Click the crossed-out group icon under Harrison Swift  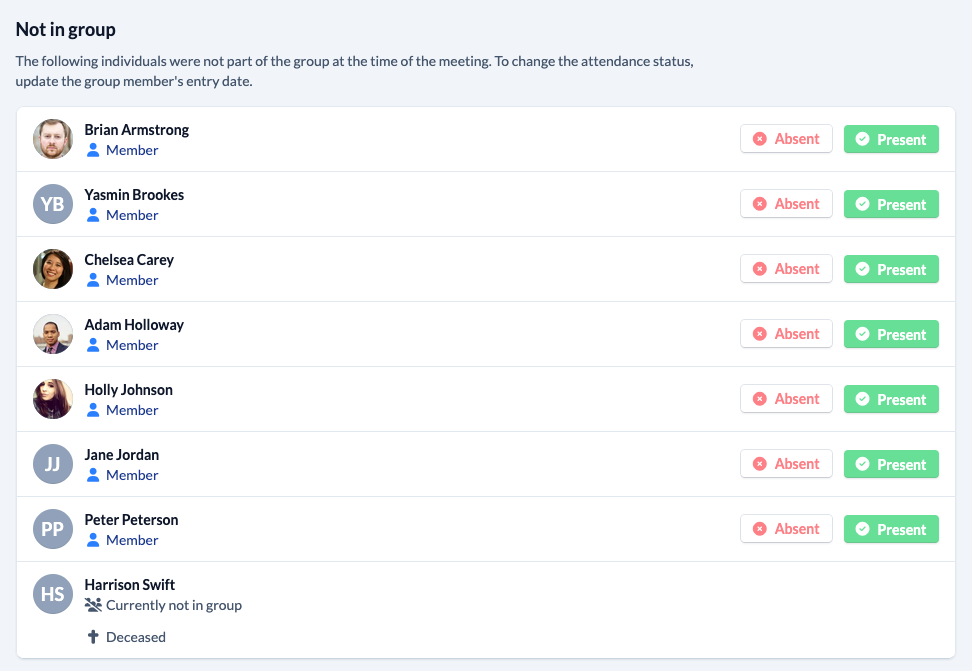coord(93,605)
